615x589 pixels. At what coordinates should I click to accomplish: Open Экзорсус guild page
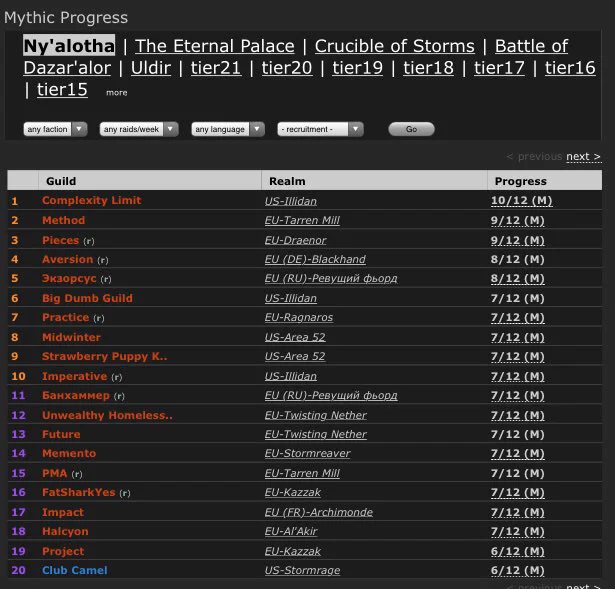(x=69, y=278)
